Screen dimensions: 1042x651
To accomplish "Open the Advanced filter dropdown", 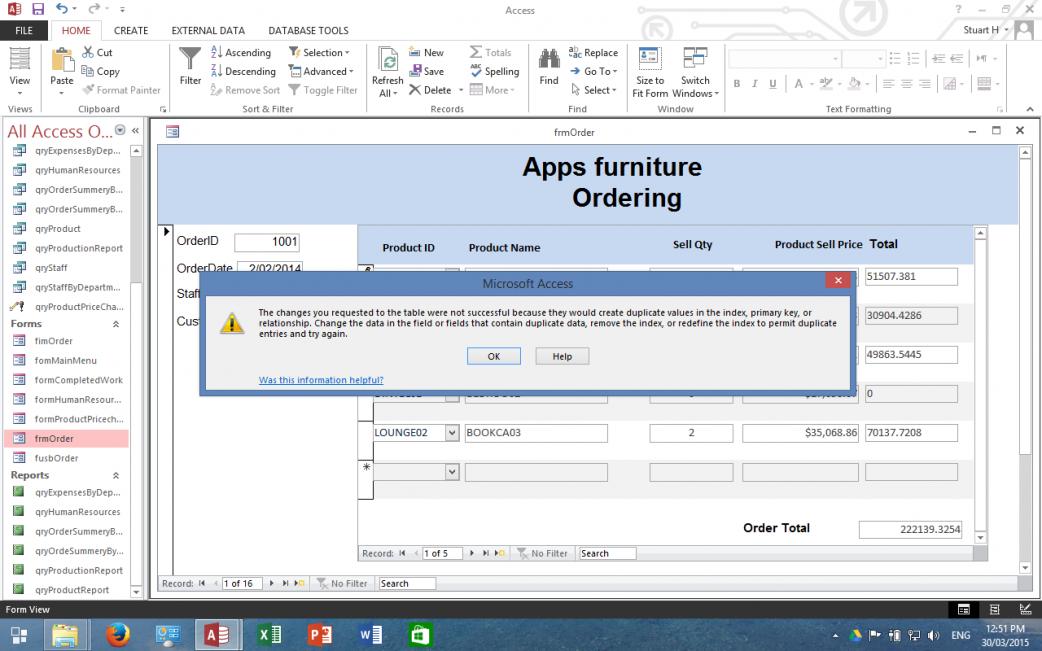I will pyautogui.click(x=321, y=71).
